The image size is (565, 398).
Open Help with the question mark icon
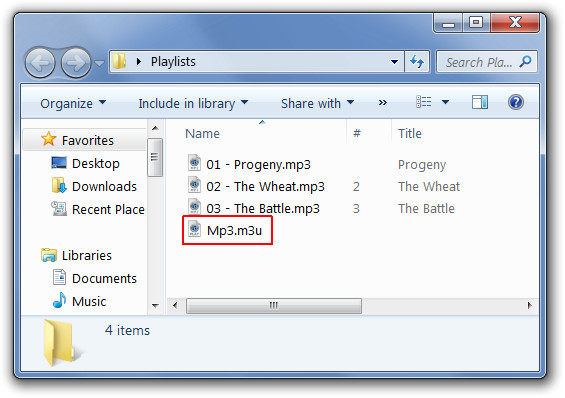pos(516,102)
